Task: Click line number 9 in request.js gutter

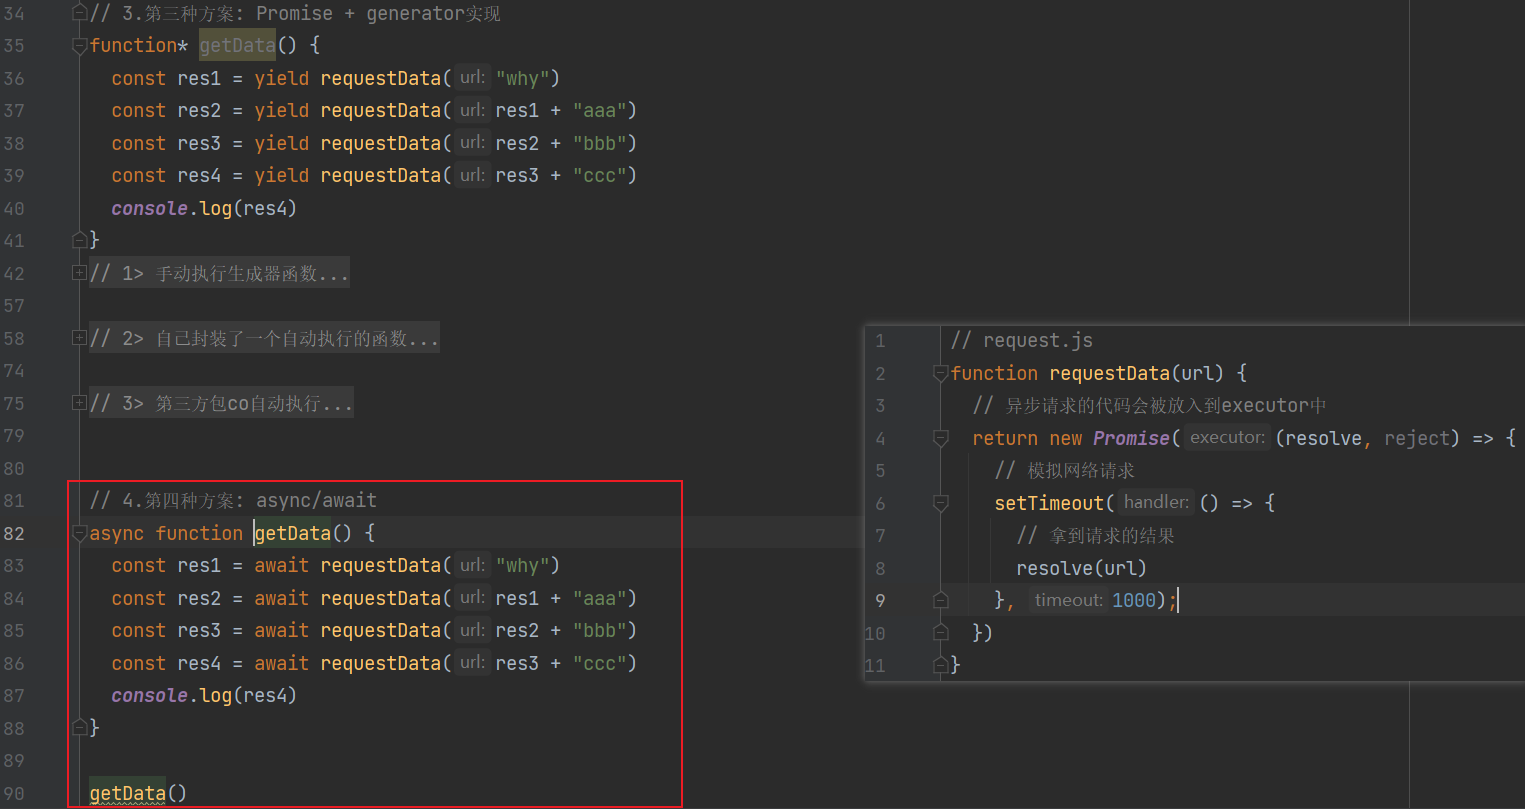Action: tap(880, 600)
